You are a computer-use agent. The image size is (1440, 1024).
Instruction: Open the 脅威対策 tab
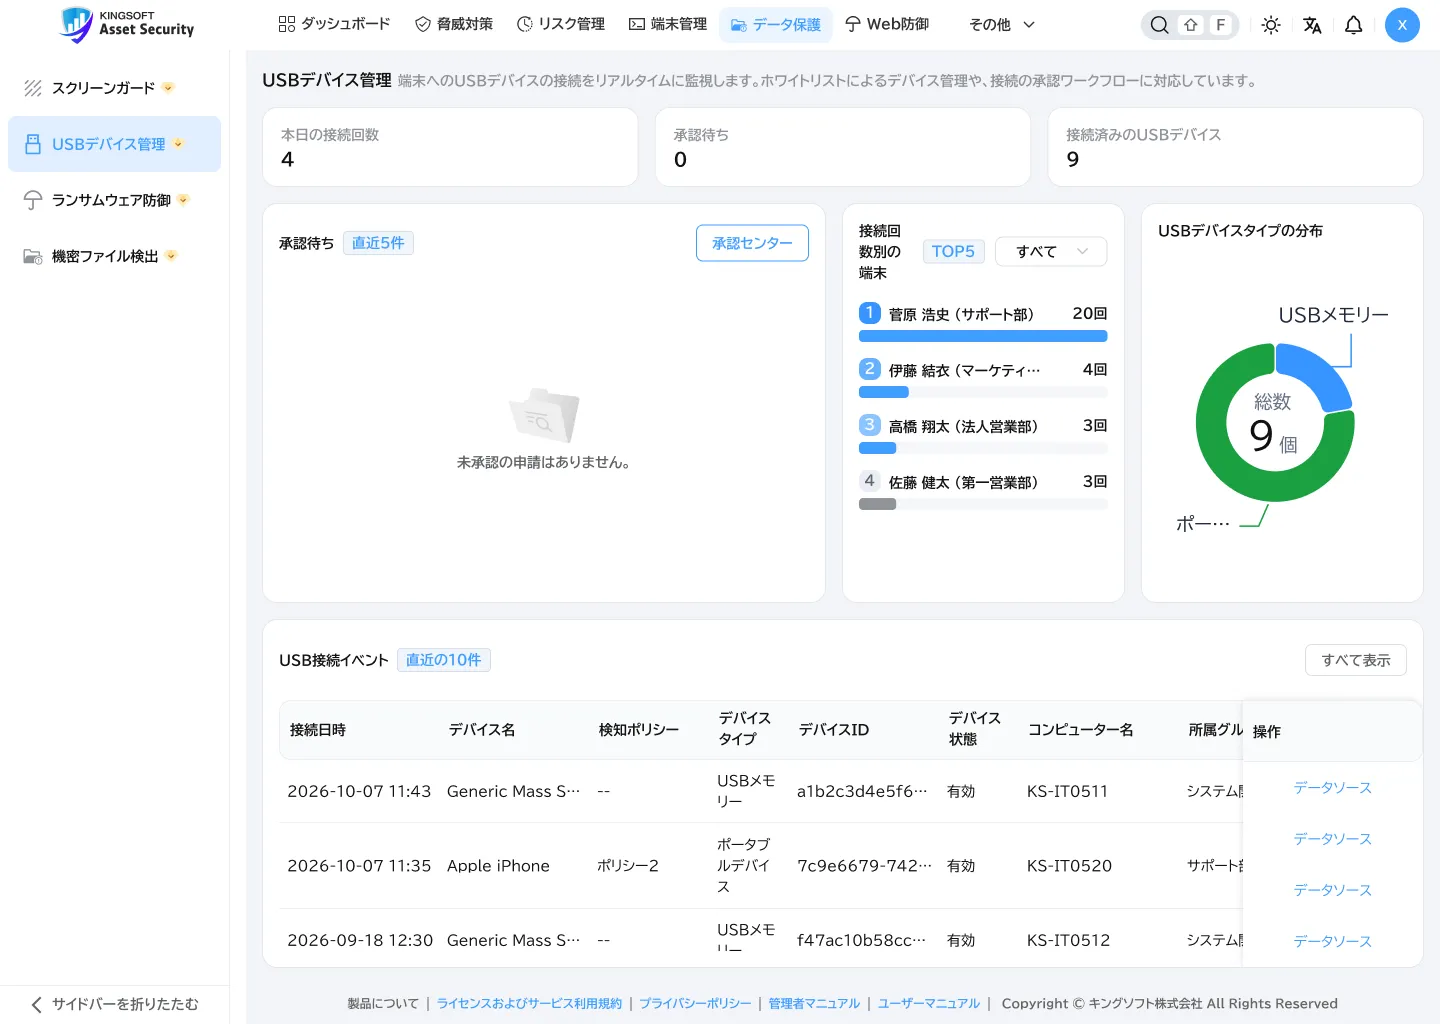454,24
